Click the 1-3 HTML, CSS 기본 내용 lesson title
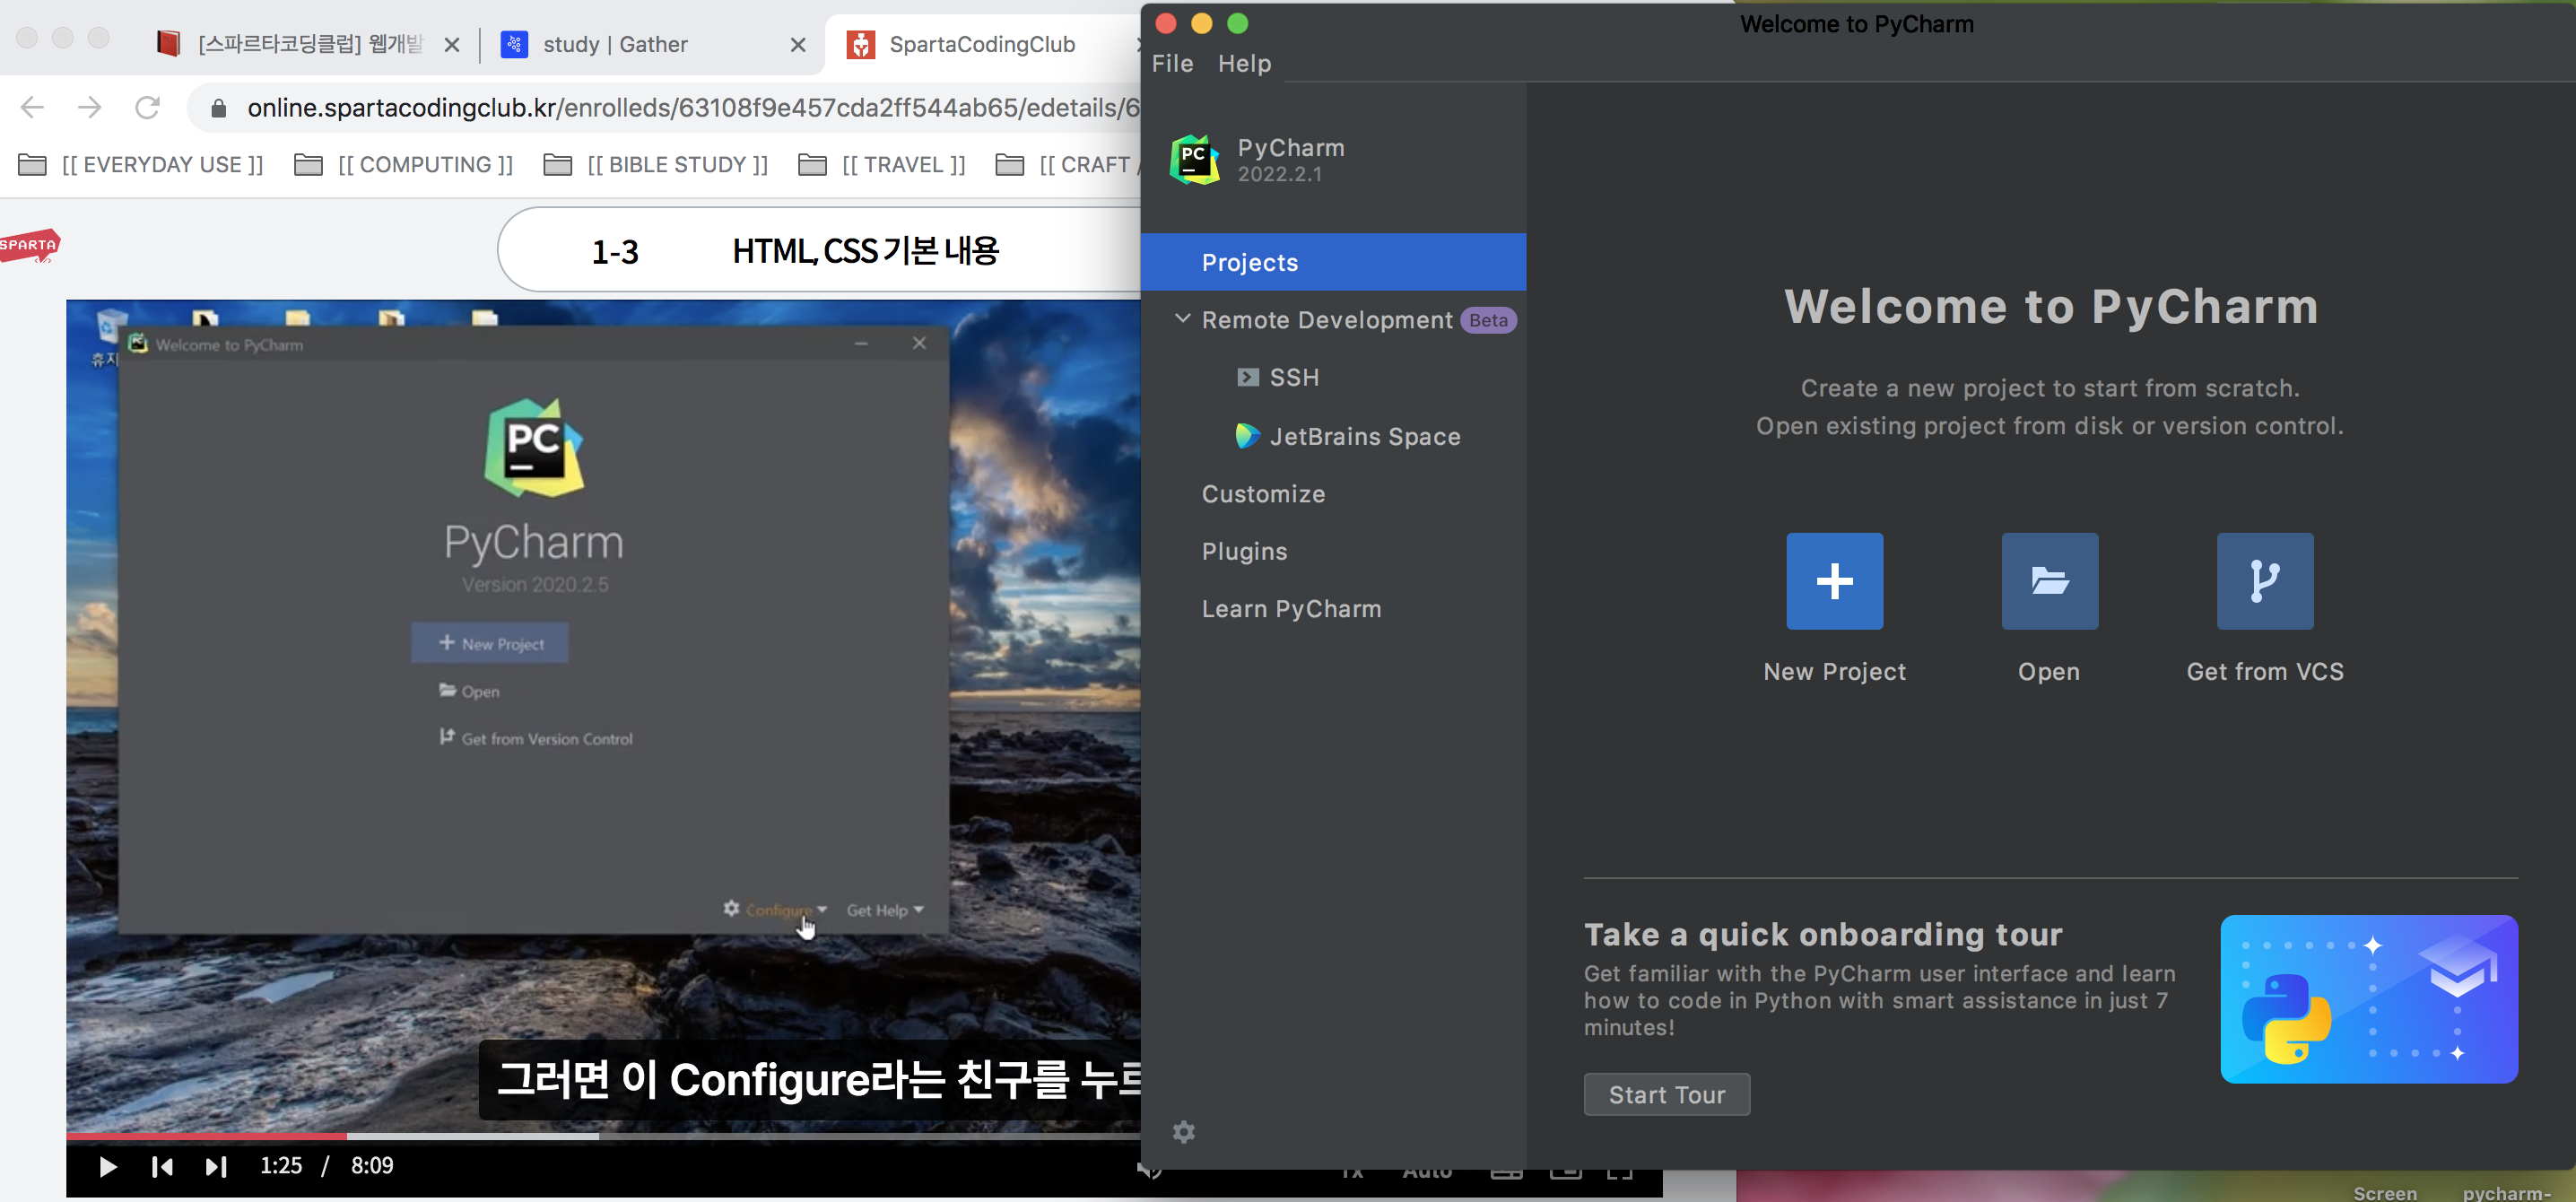This screenshot has width=2576, height=1202. (x=820, y=250)
